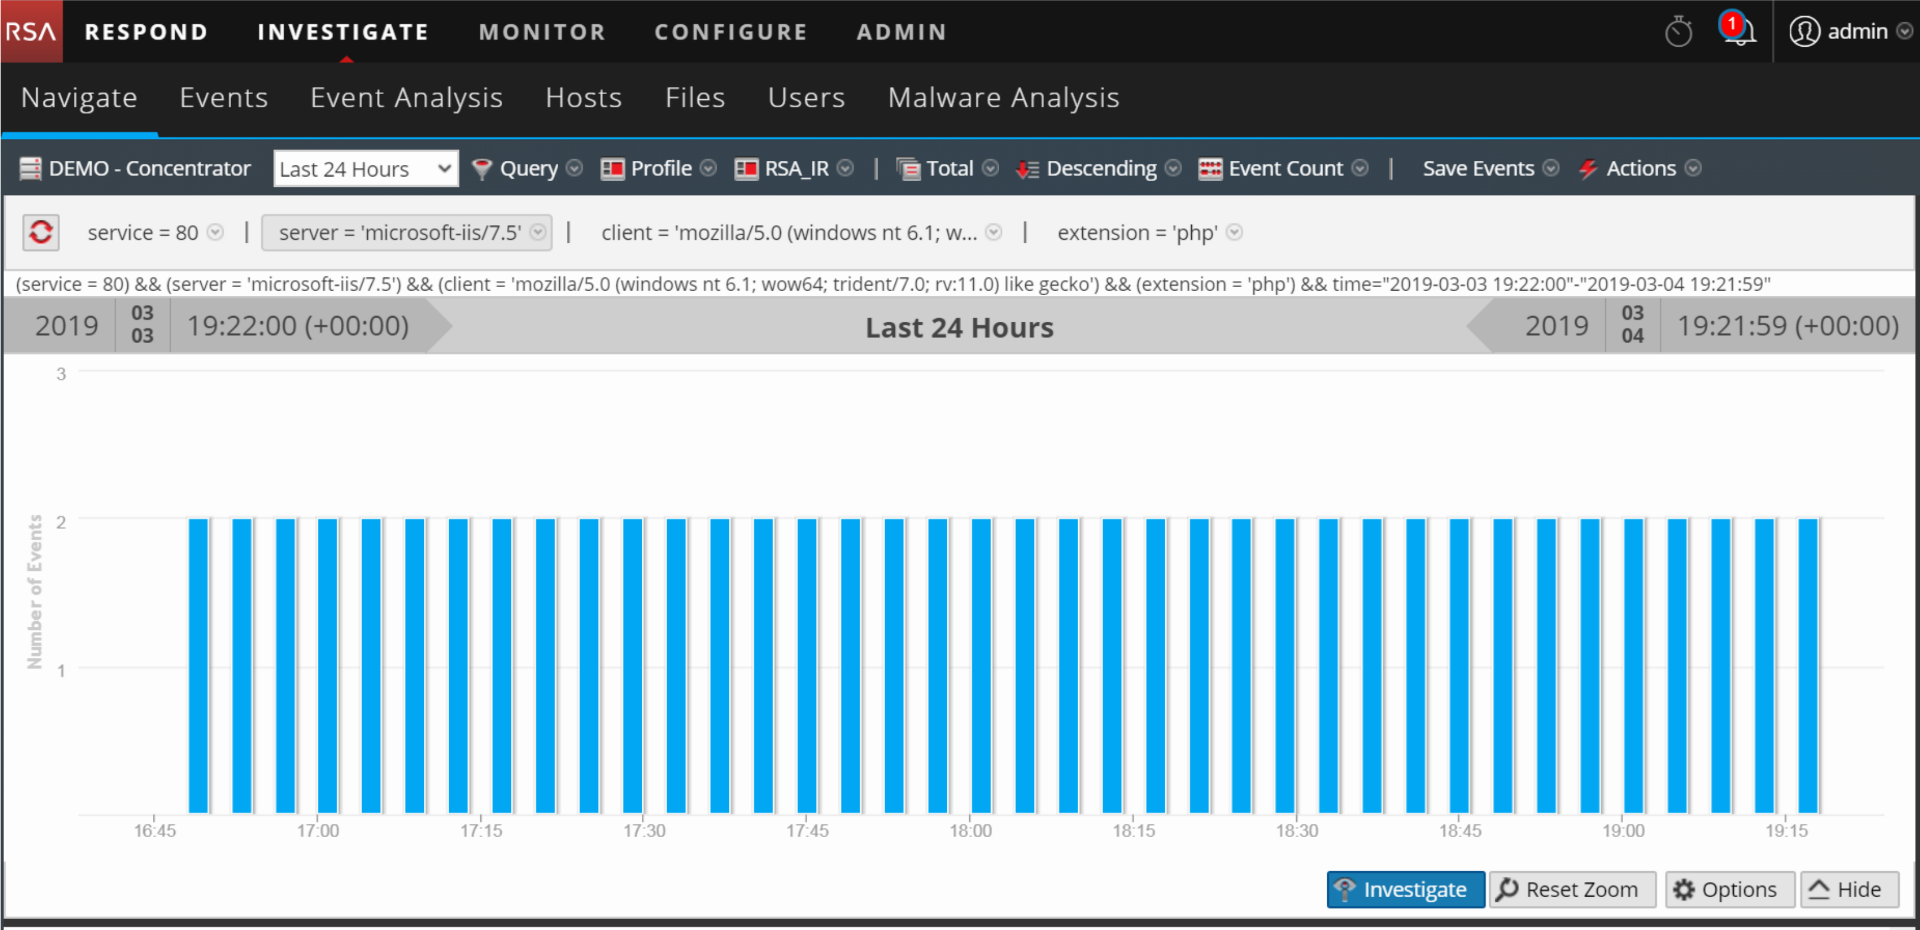
Task: Open the Last 24 Hours time dropdown
Action: (x=365, y=169)
